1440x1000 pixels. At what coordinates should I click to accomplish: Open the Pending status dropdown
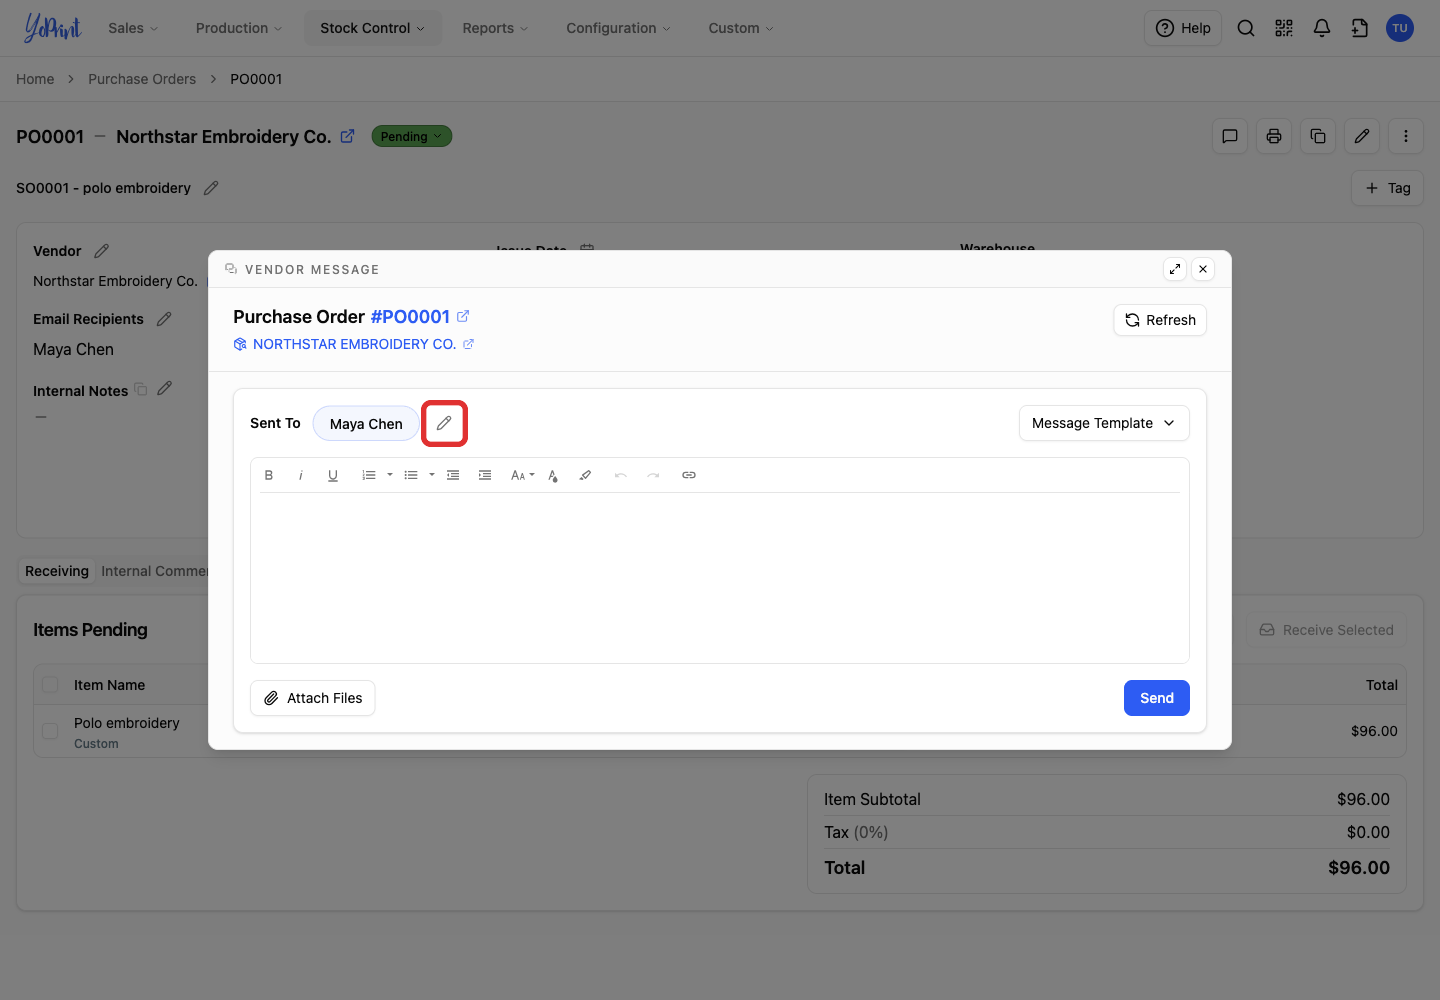pyautogui.click(x=411, y=136)
